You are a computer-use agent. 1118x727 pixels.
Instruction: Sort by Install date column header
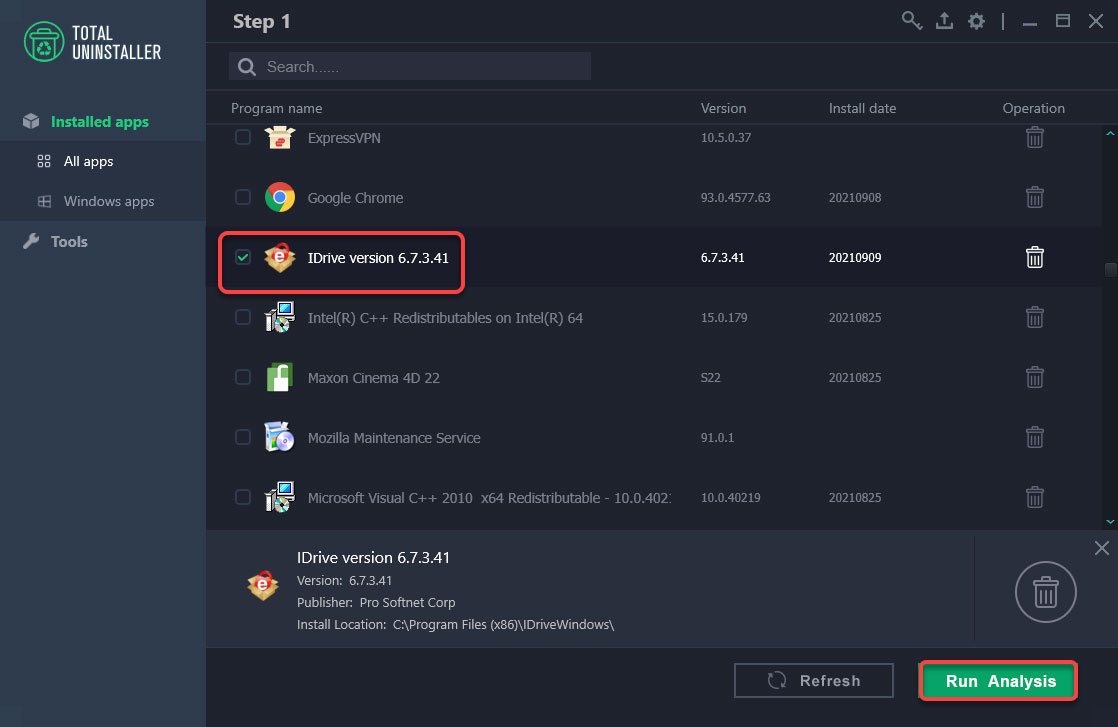(862, 108)
